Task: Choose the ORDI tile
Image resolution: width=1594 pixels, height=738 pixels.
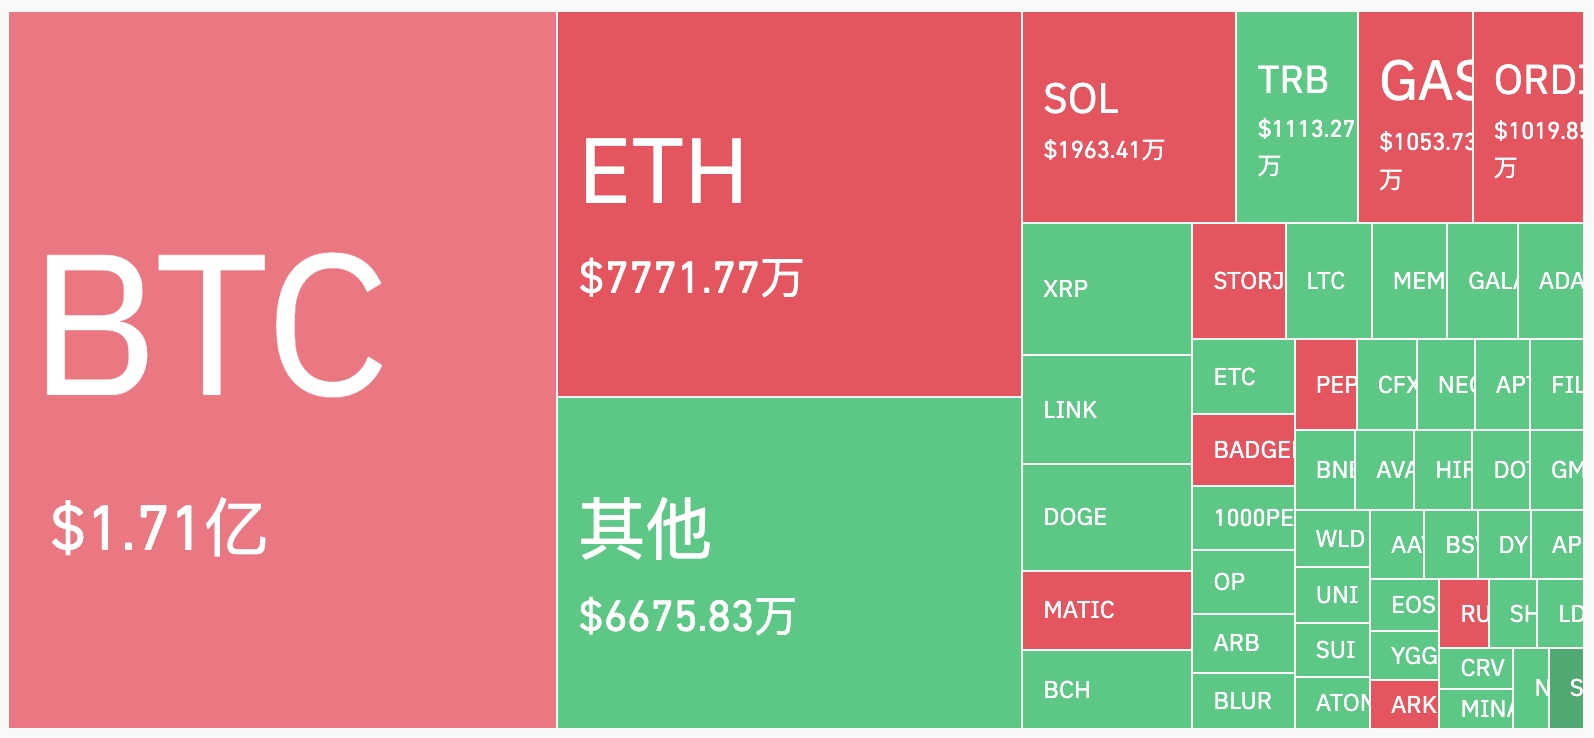Action: tap(1527, 117)
